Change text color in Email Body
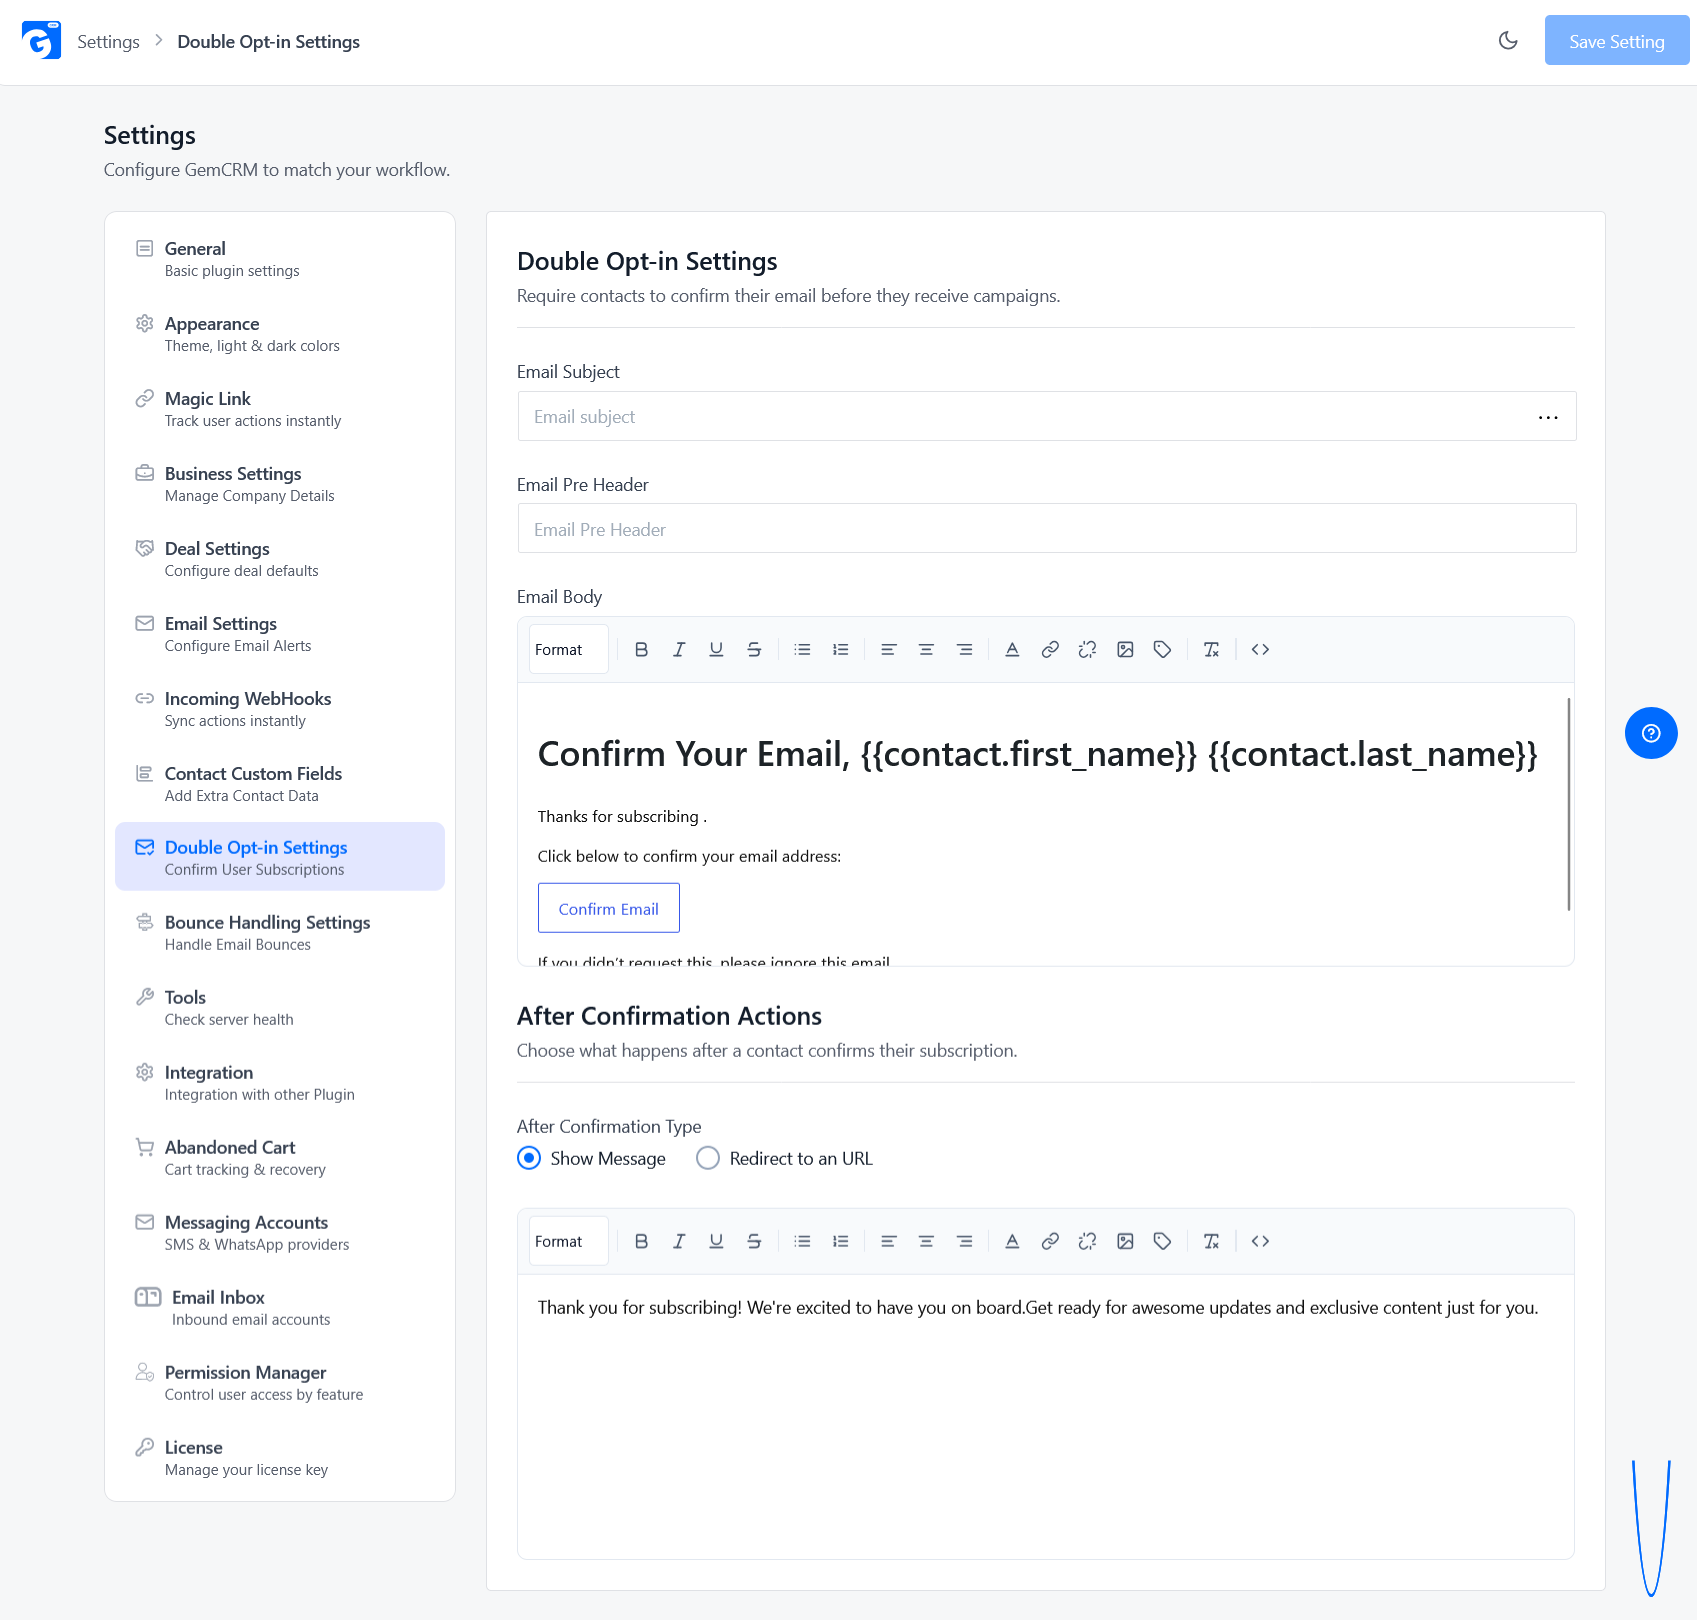 (x=1012, y=650)
